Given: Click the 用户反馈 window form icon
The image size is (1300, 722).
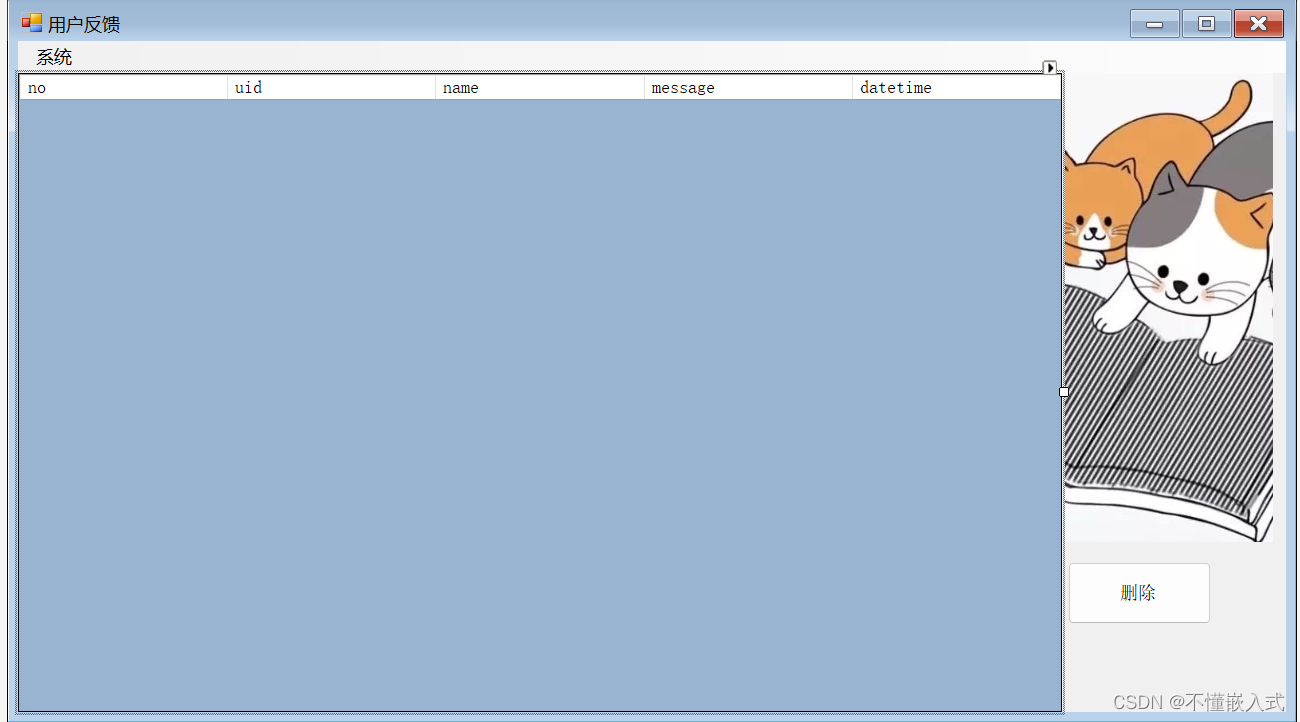Looking at the screenshot, I should pyautogui.click(x=32, y=23).
